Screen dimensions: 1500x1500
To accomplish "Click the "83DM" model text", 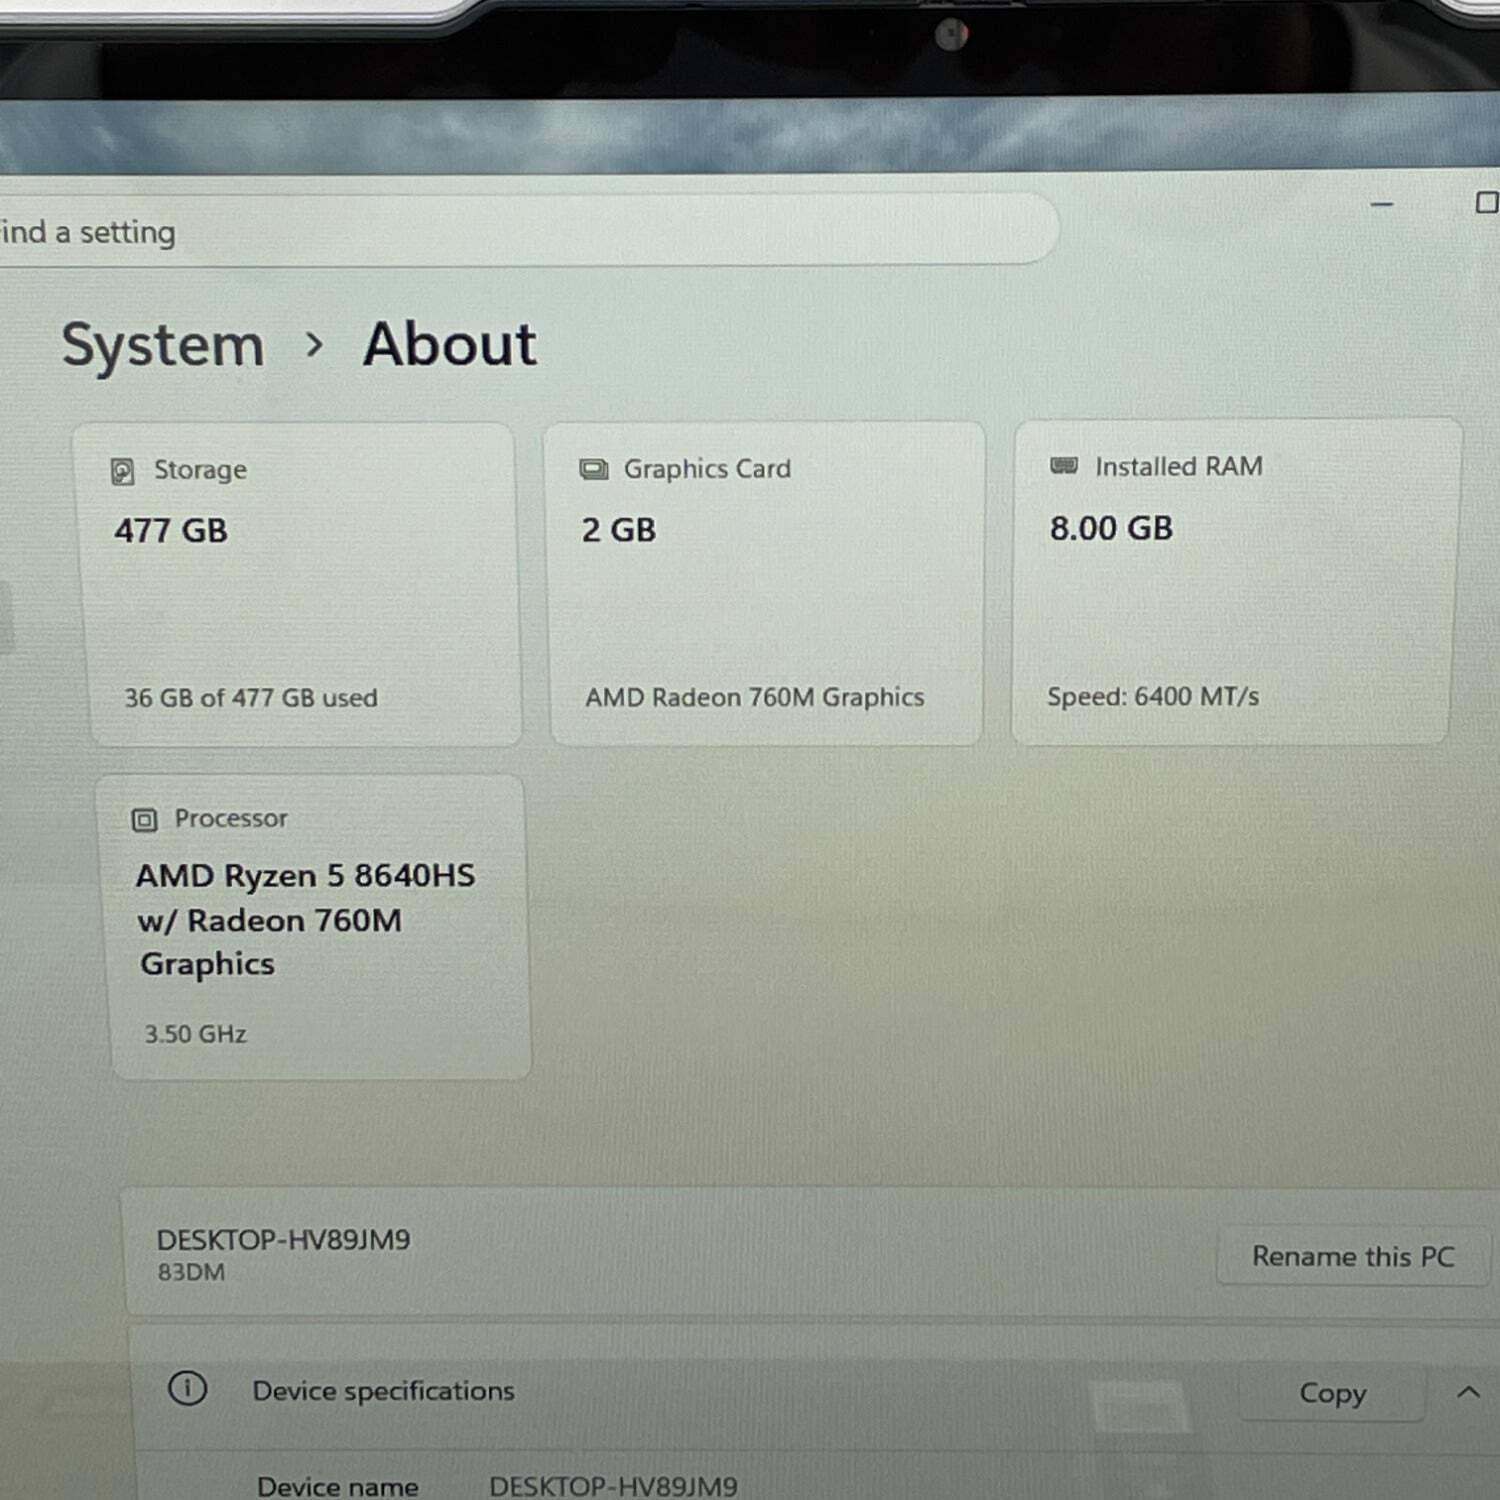I will pos(191,1272).
